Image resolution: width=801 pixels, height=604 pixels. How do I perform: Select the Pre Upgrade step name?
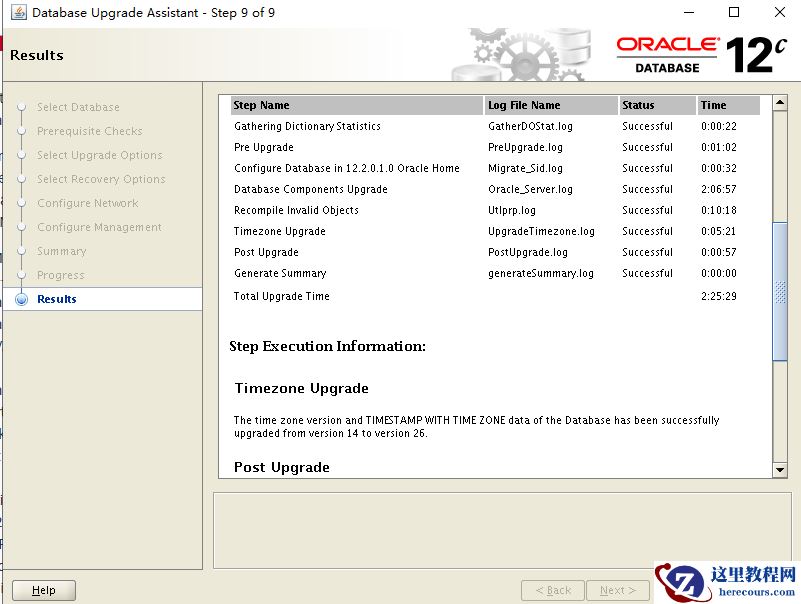[264, 147]
